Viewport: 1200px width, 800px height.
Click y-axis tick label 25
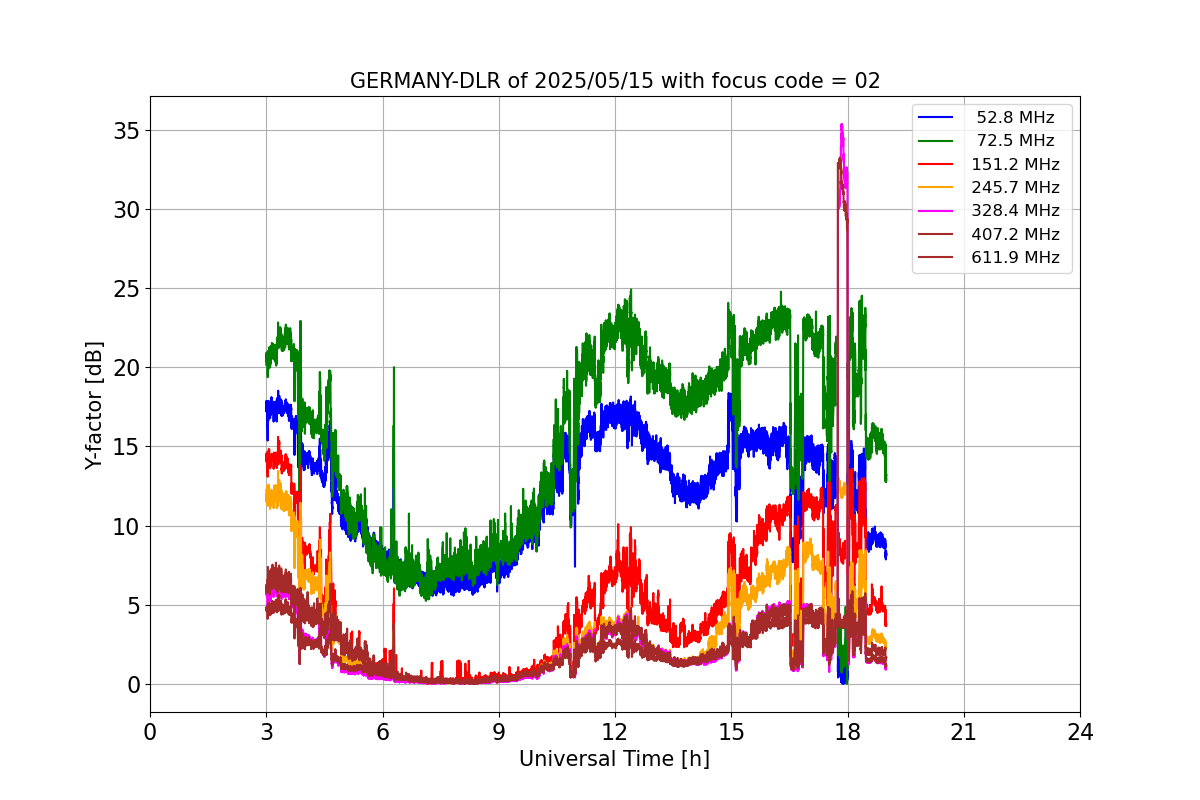(x=127, y=289)
